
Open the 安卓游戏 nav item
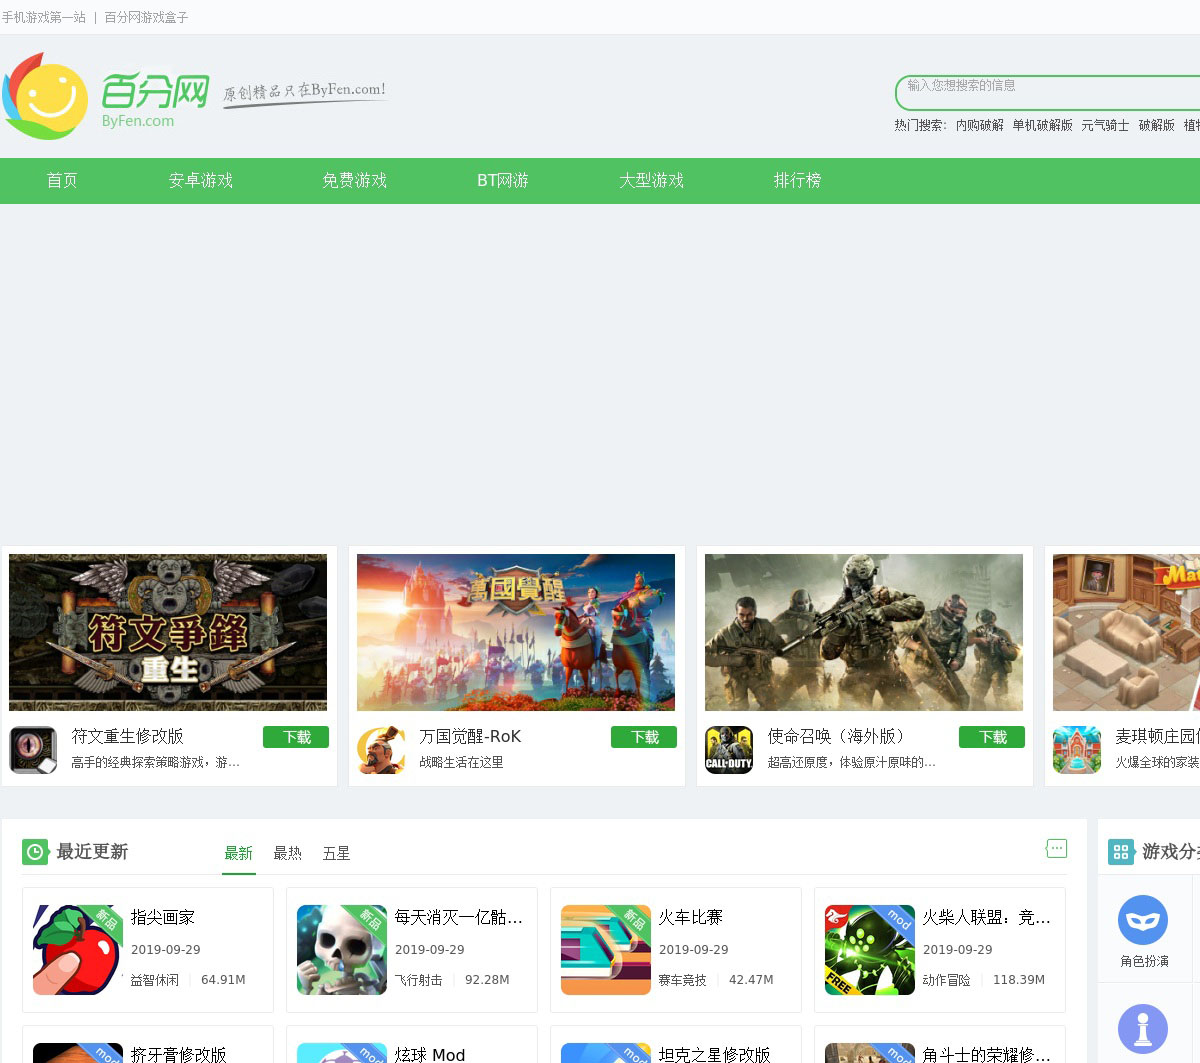click(201, 181)
